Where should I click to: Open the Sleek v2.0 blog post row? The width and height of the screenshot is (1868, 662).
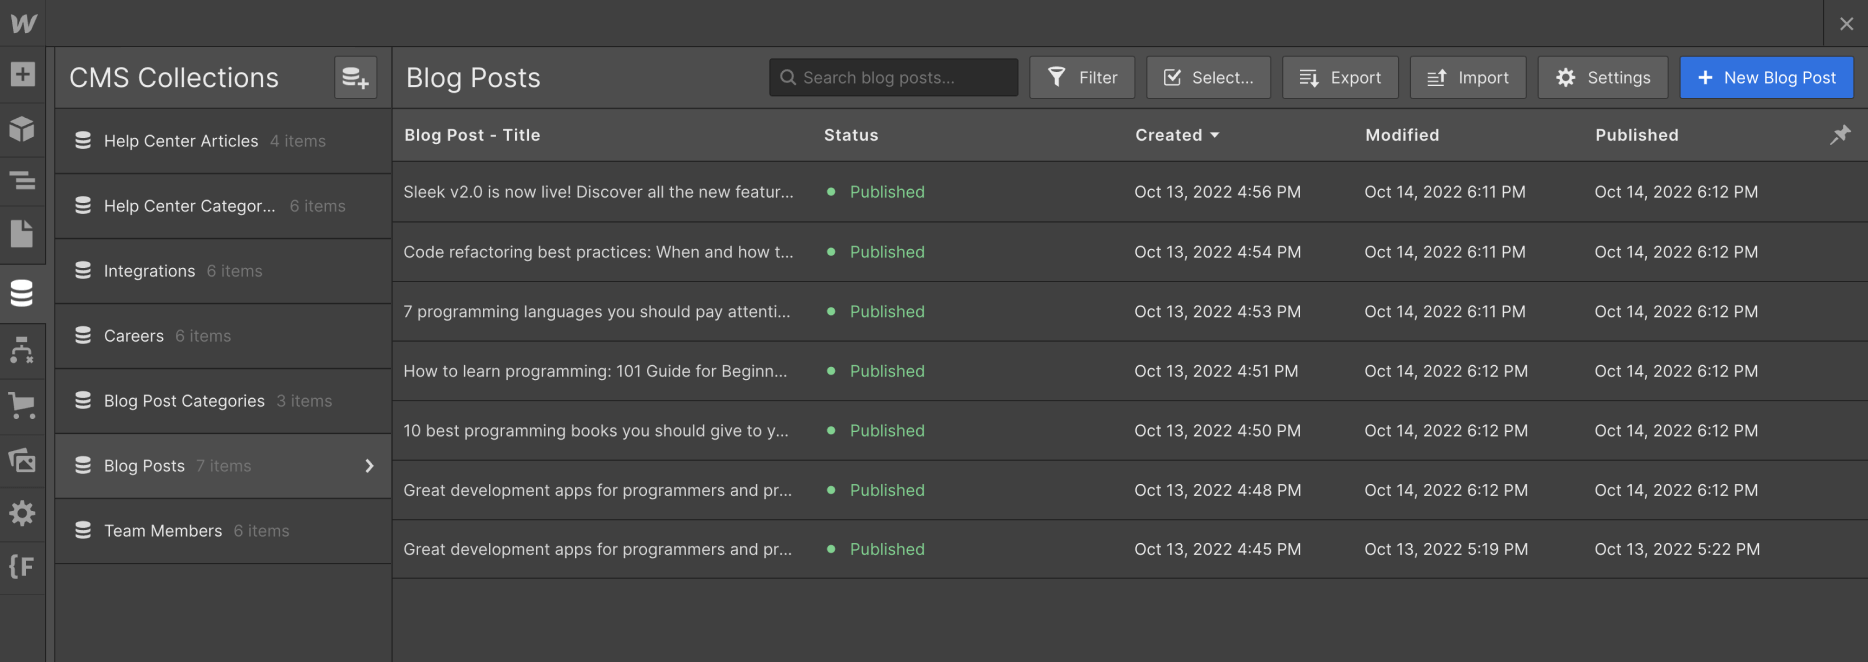[x=598, y=192]
